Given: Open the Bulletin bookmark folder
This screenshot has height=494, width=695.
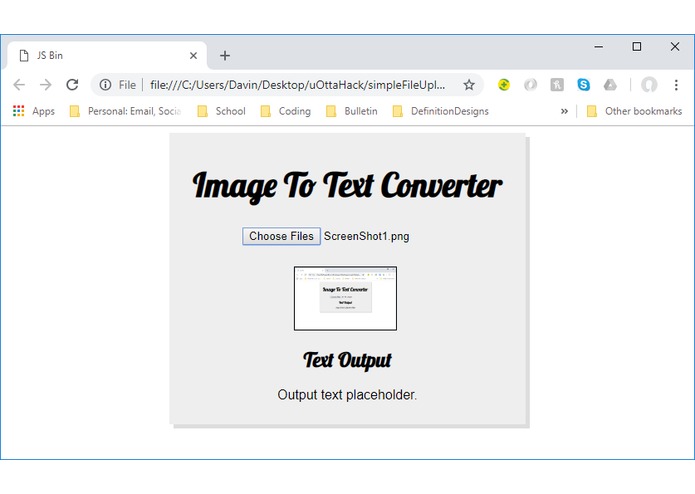Looking at the screenshot, I should click(351, 111).
